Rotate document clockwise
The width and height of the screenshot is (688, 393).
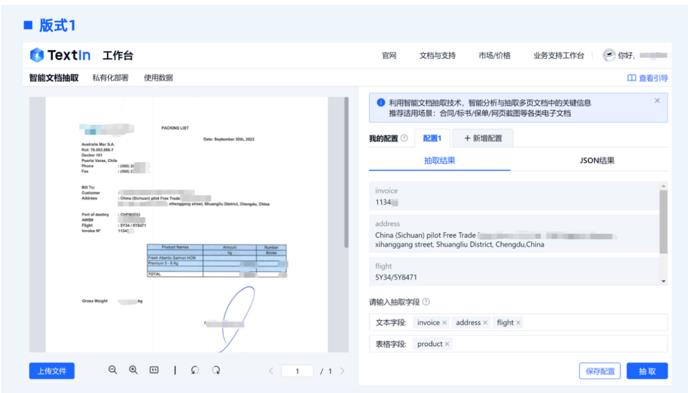[216, 370]
